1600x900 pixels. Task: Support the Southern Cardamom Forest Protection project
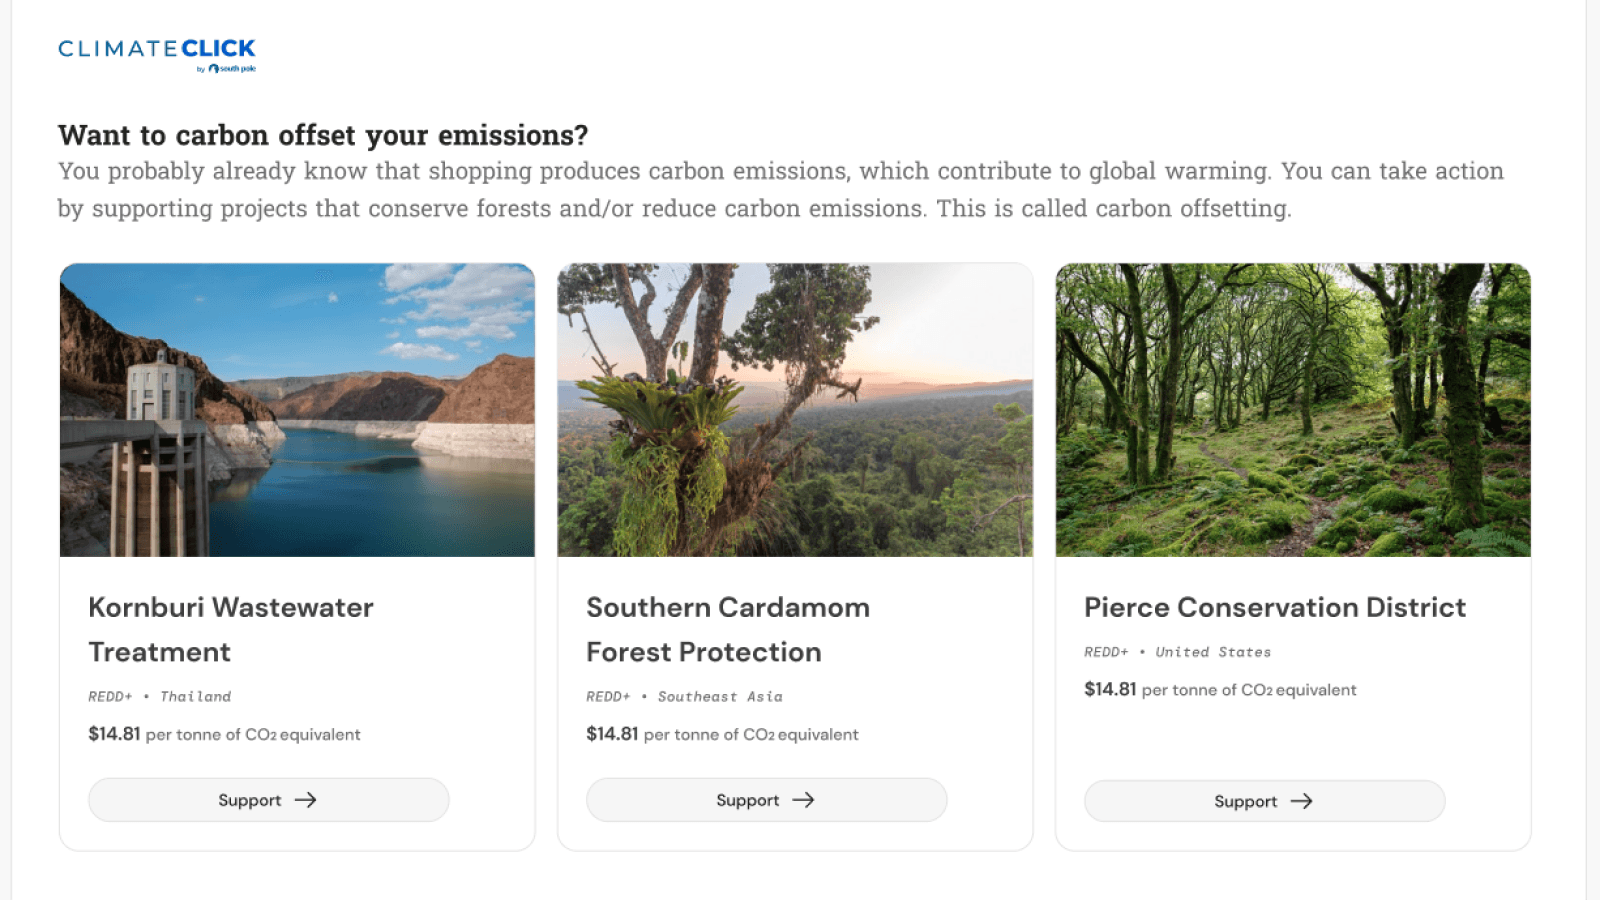[766, 800]
